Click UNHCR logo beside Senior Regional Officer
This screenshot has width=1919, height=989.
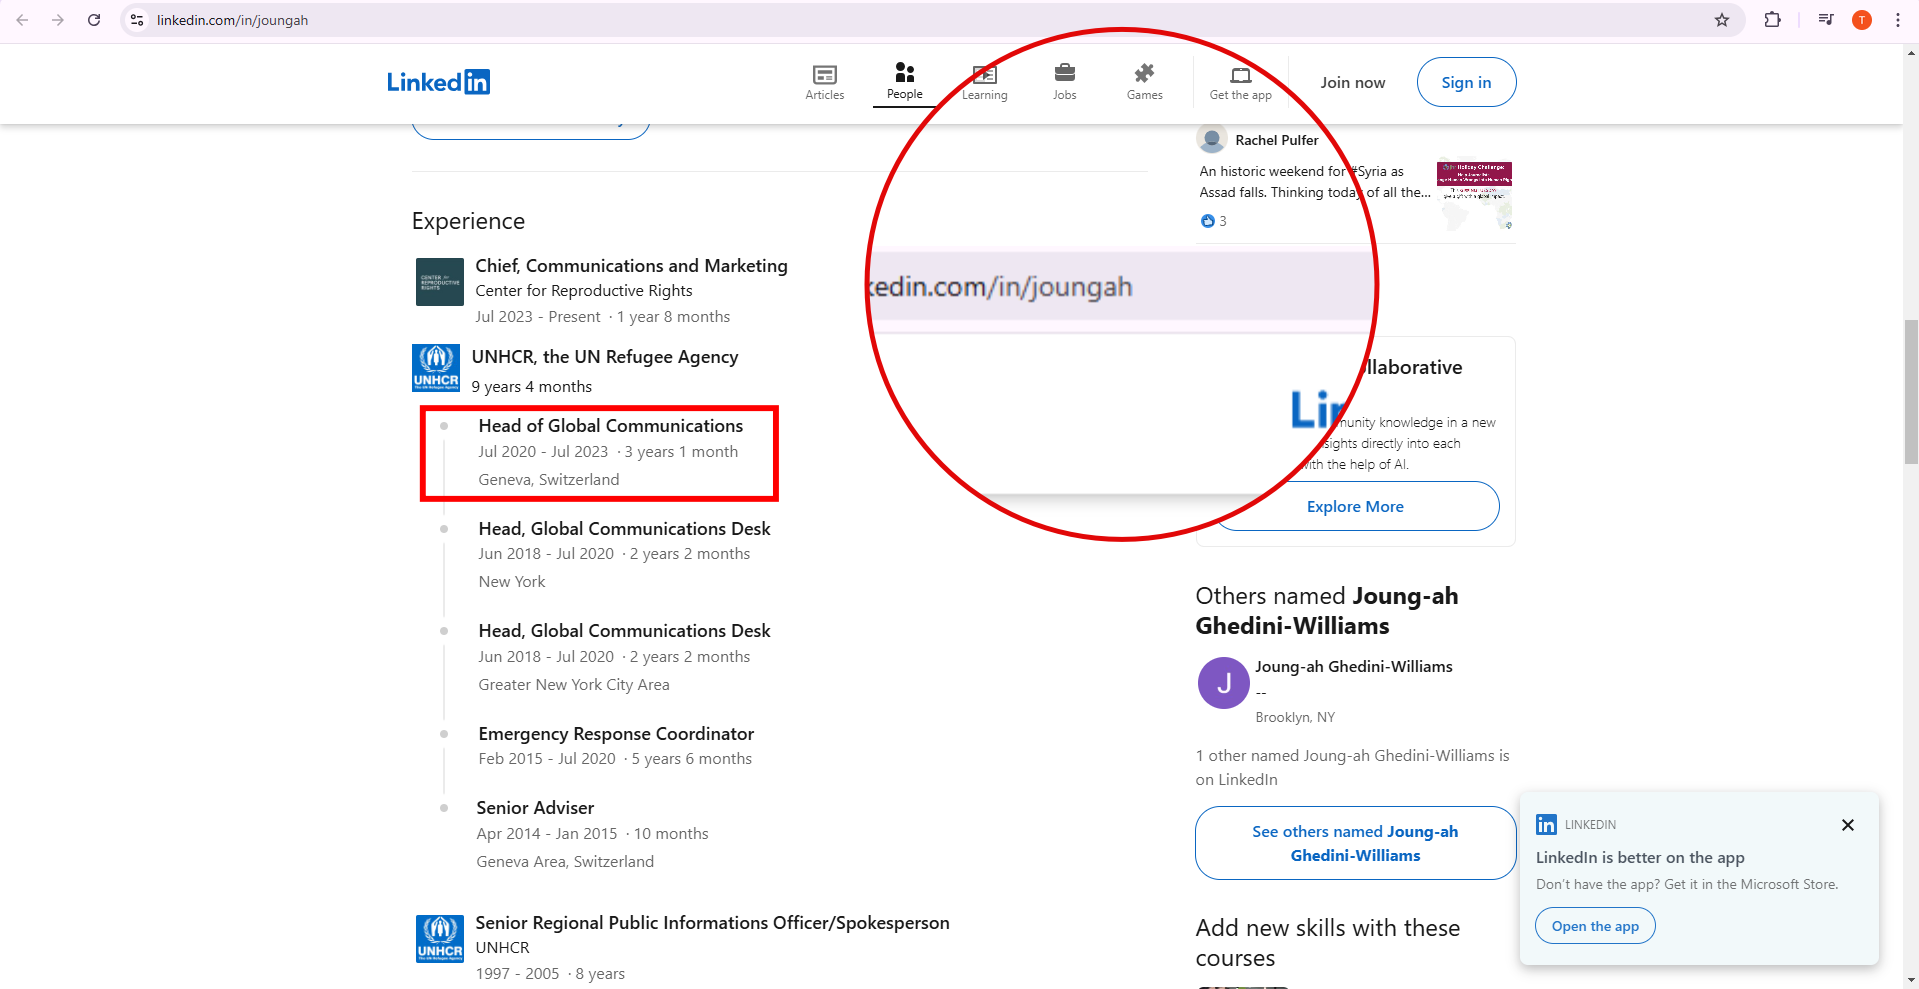click(x=440, y=938)
